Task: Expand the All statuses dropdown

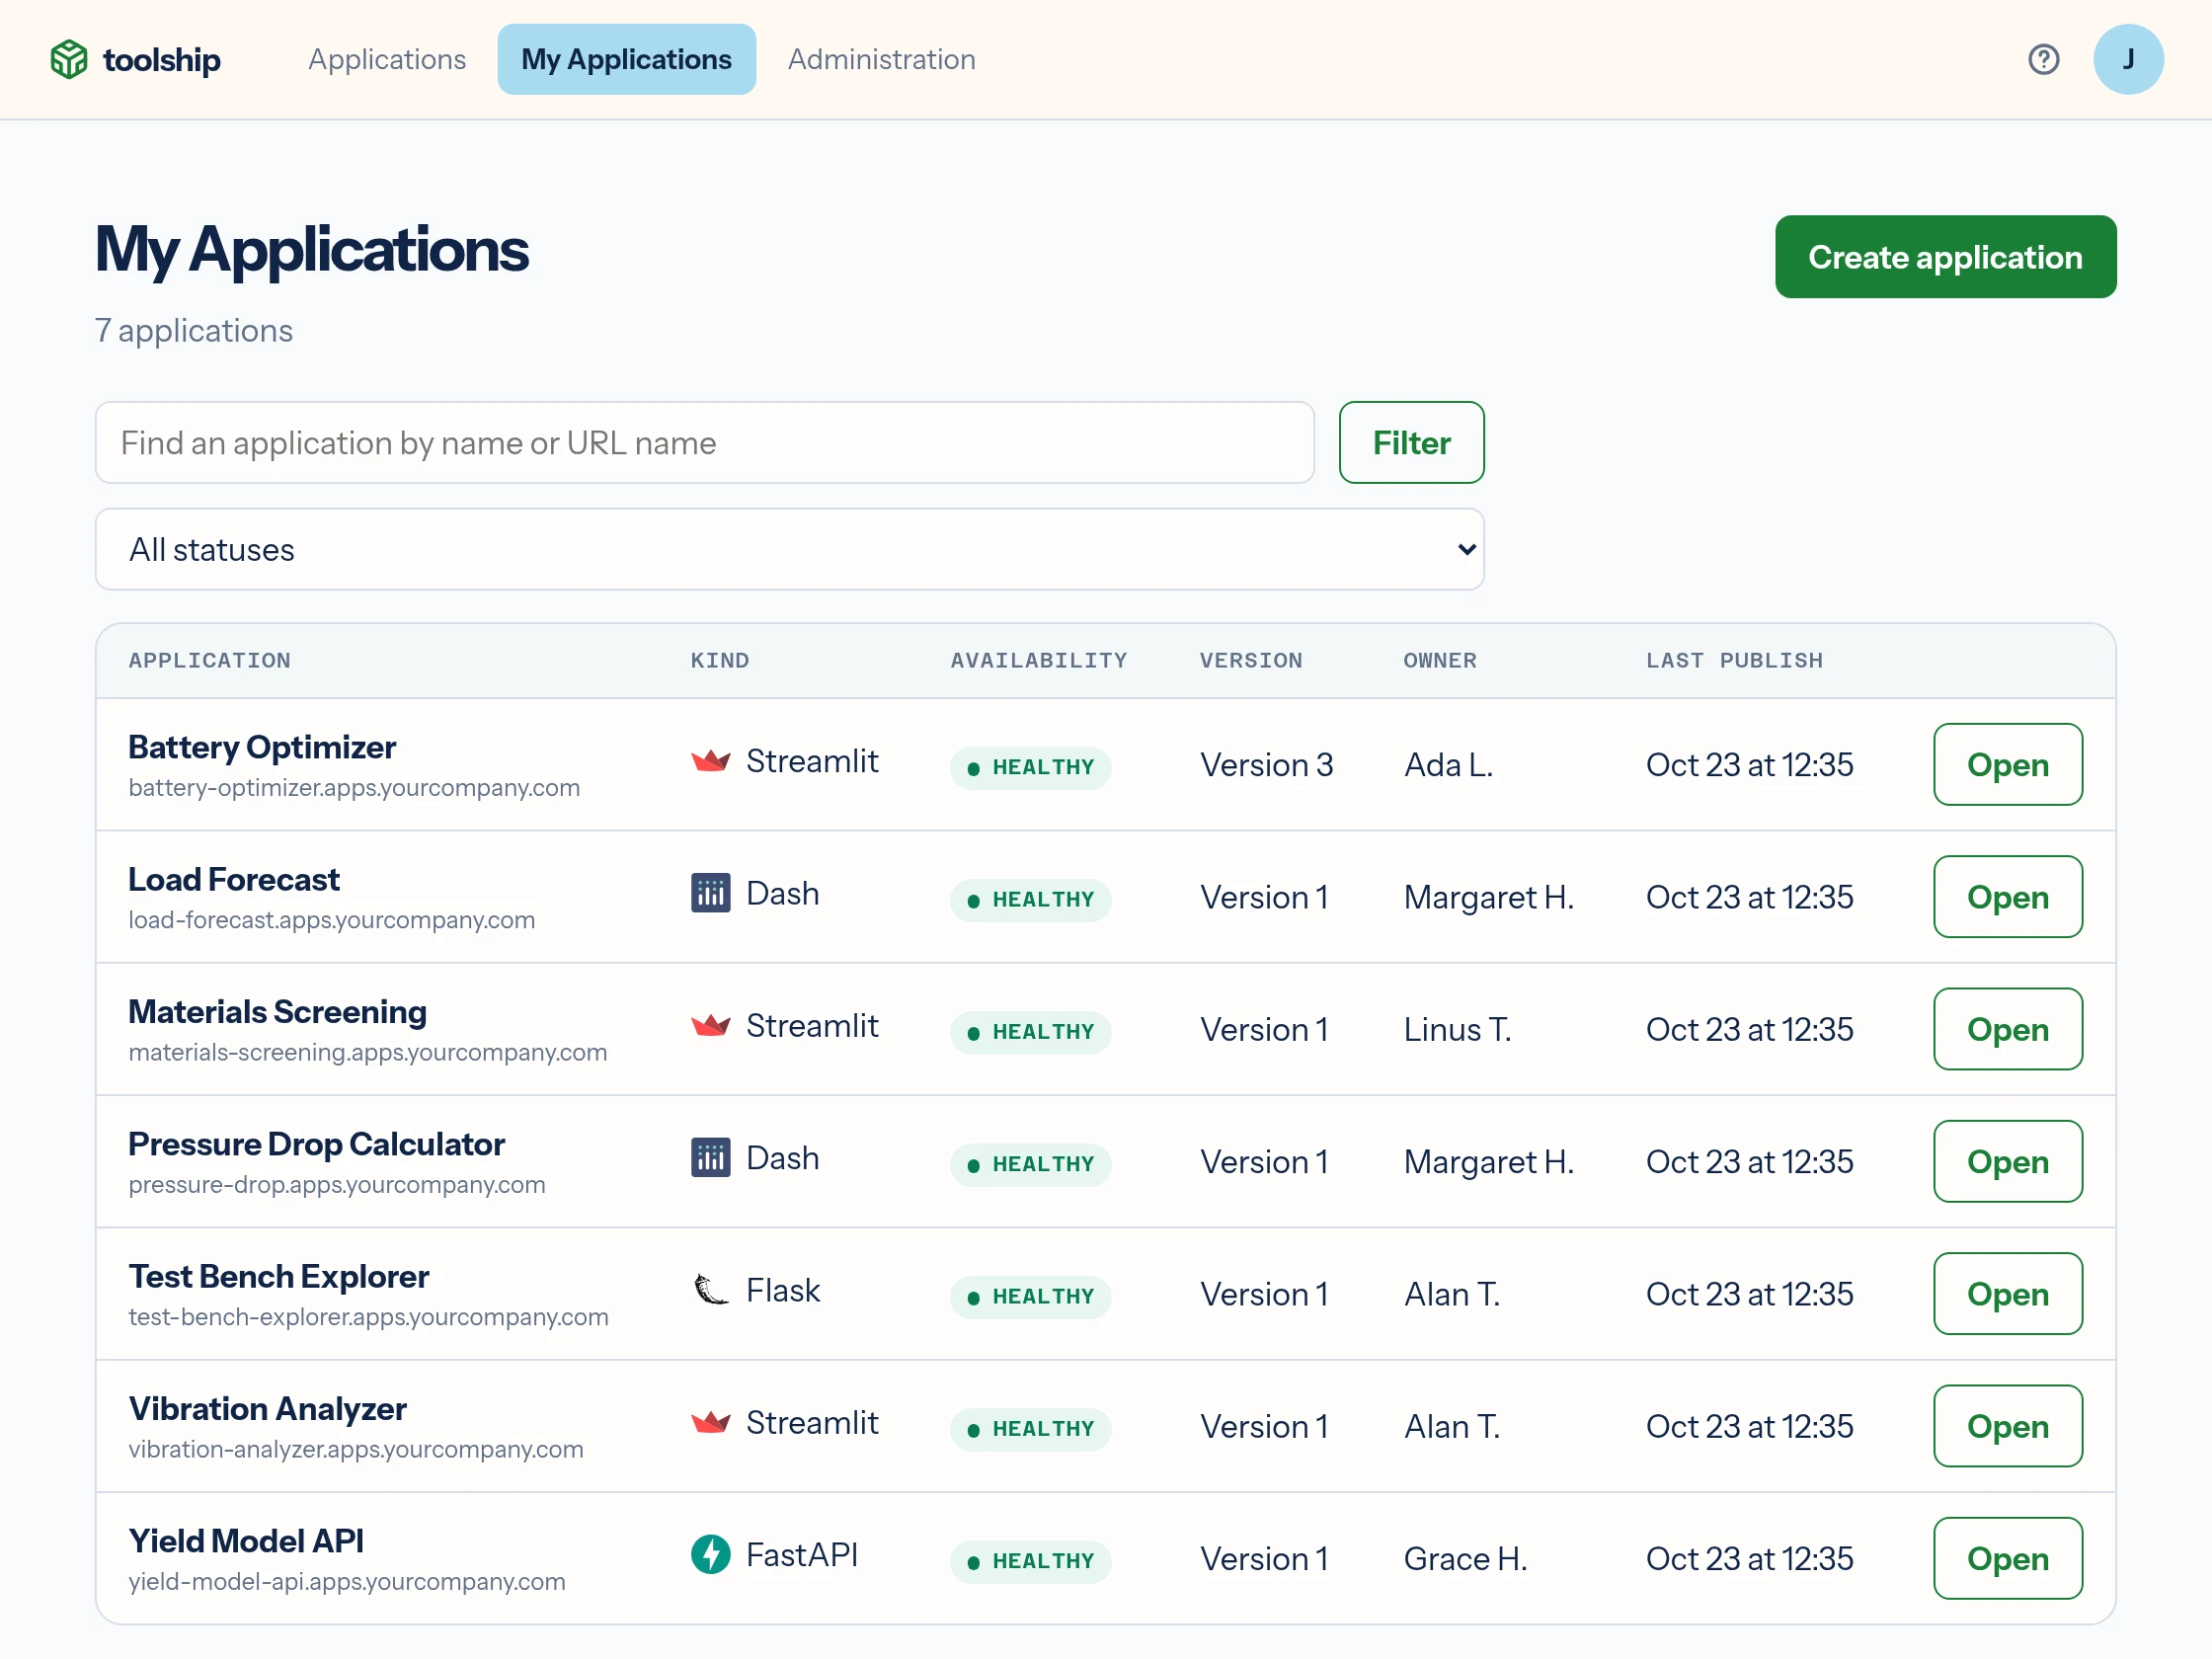Action: [789, 549]
